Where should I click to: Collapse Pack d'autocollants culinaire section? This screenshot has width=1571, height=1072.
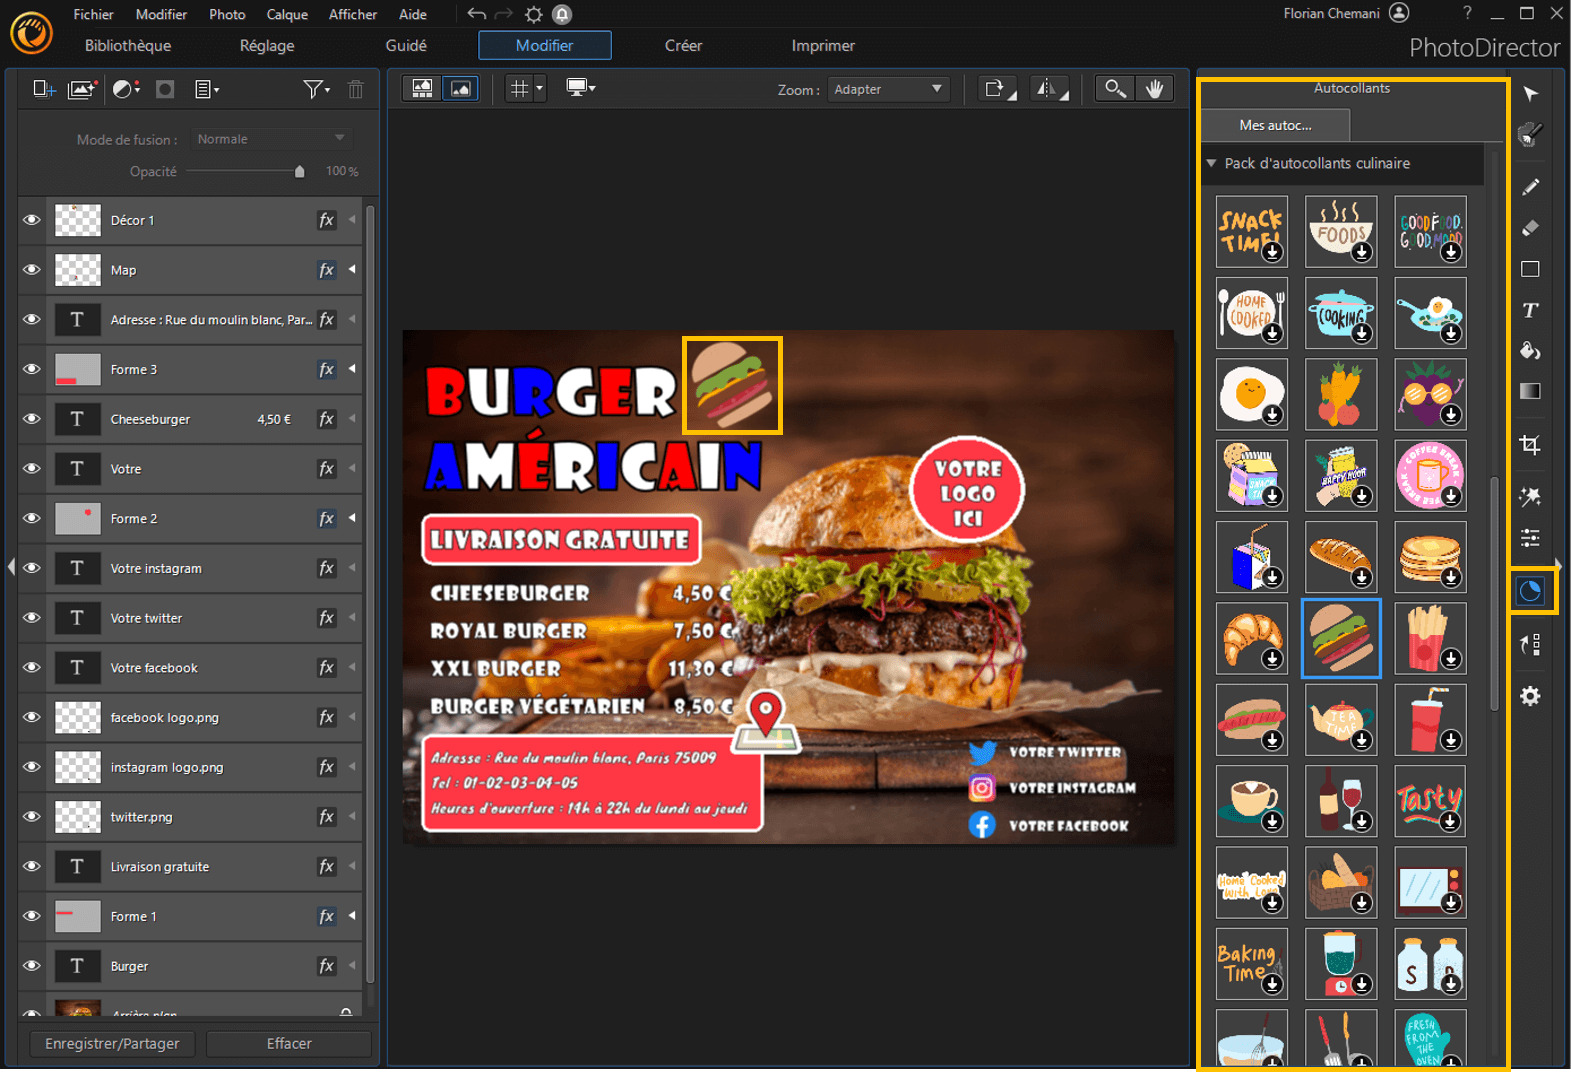tap(1212, 163)
